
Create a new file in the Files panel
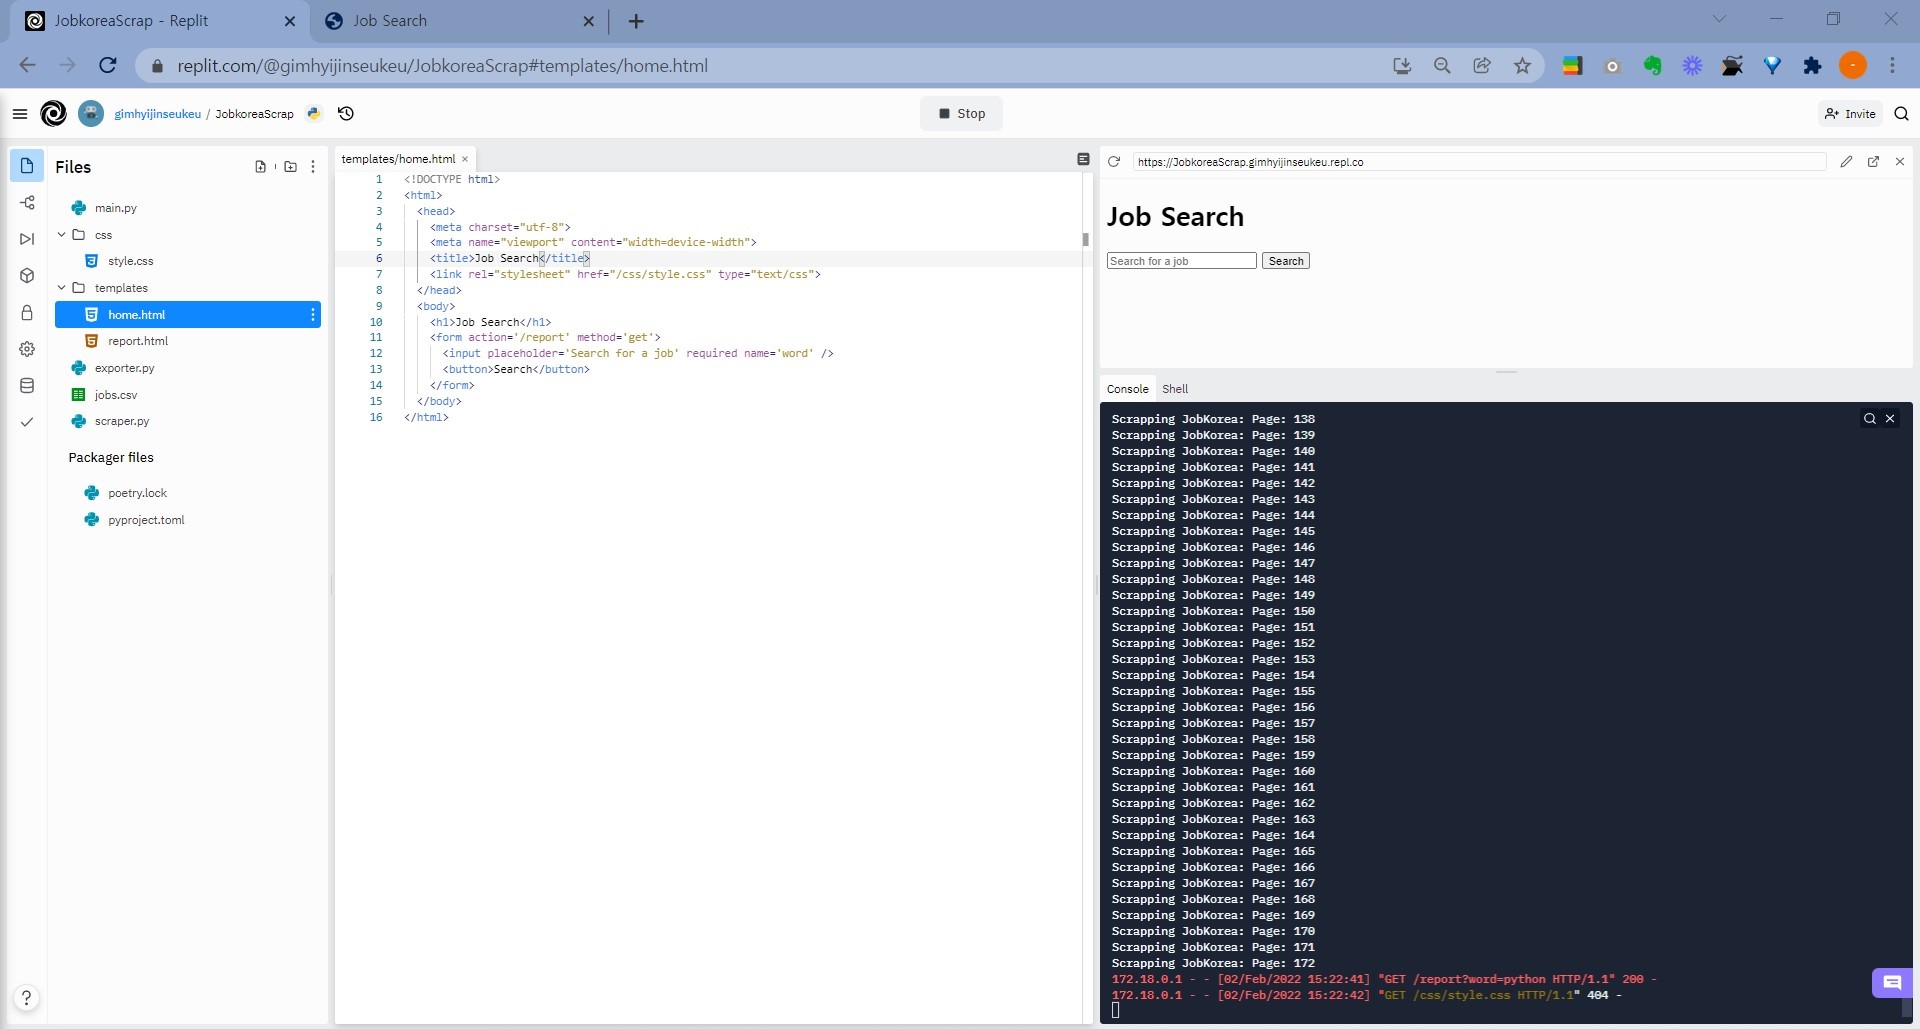(x=260, y=166)
